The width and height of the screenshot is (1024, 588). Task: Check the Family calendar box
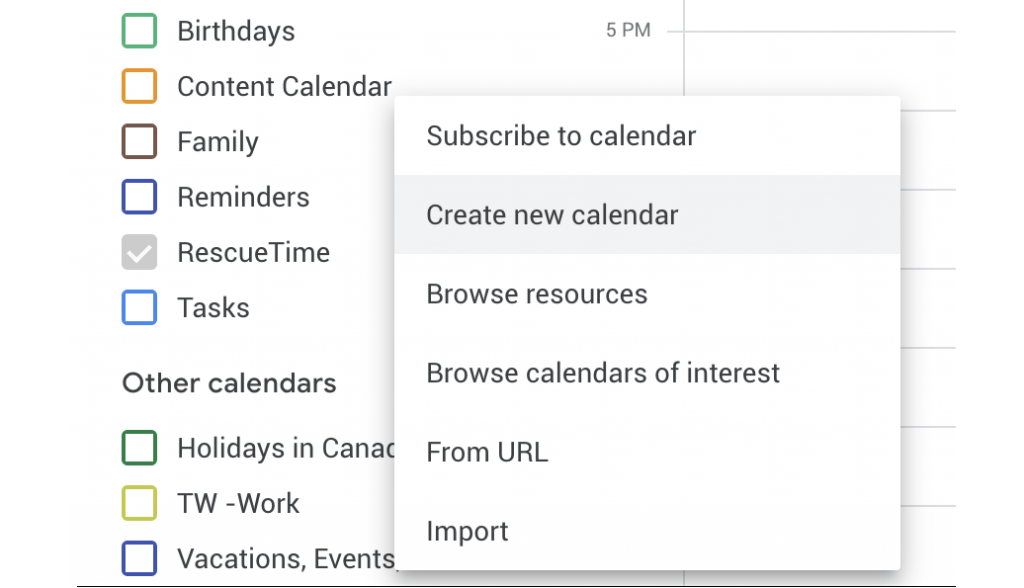[x=139, y=142]
